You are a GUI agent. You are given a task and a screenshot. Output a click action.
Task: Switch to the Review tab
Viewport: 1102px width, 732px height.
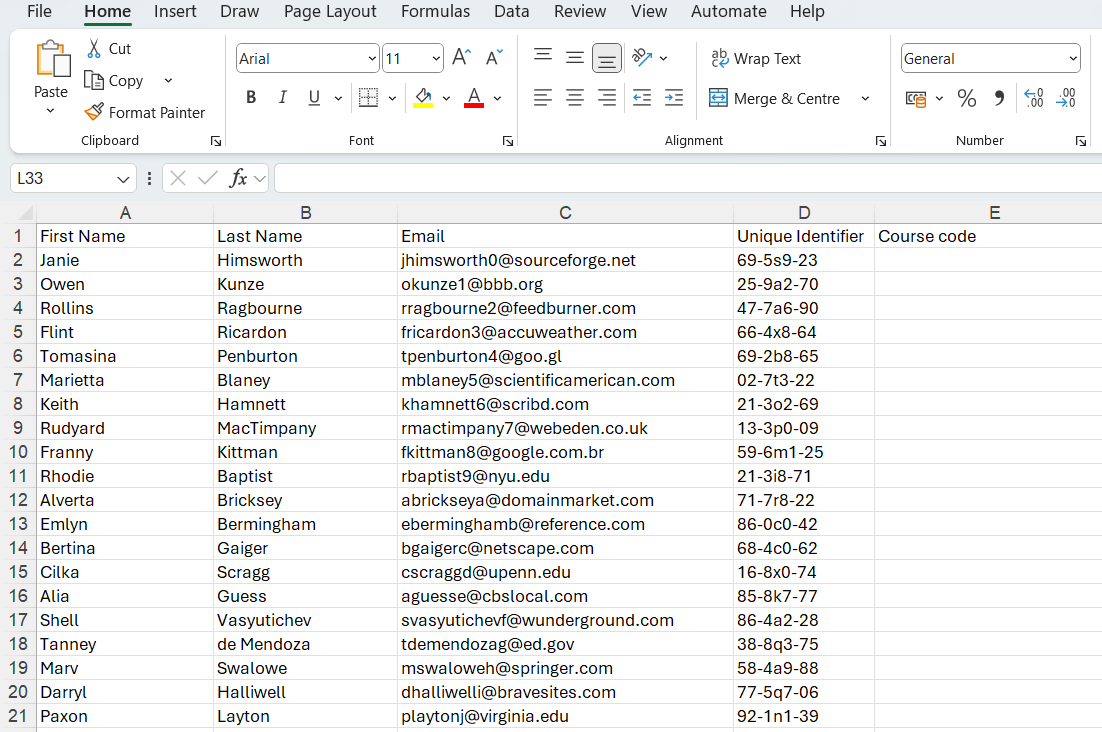(580, 11)
